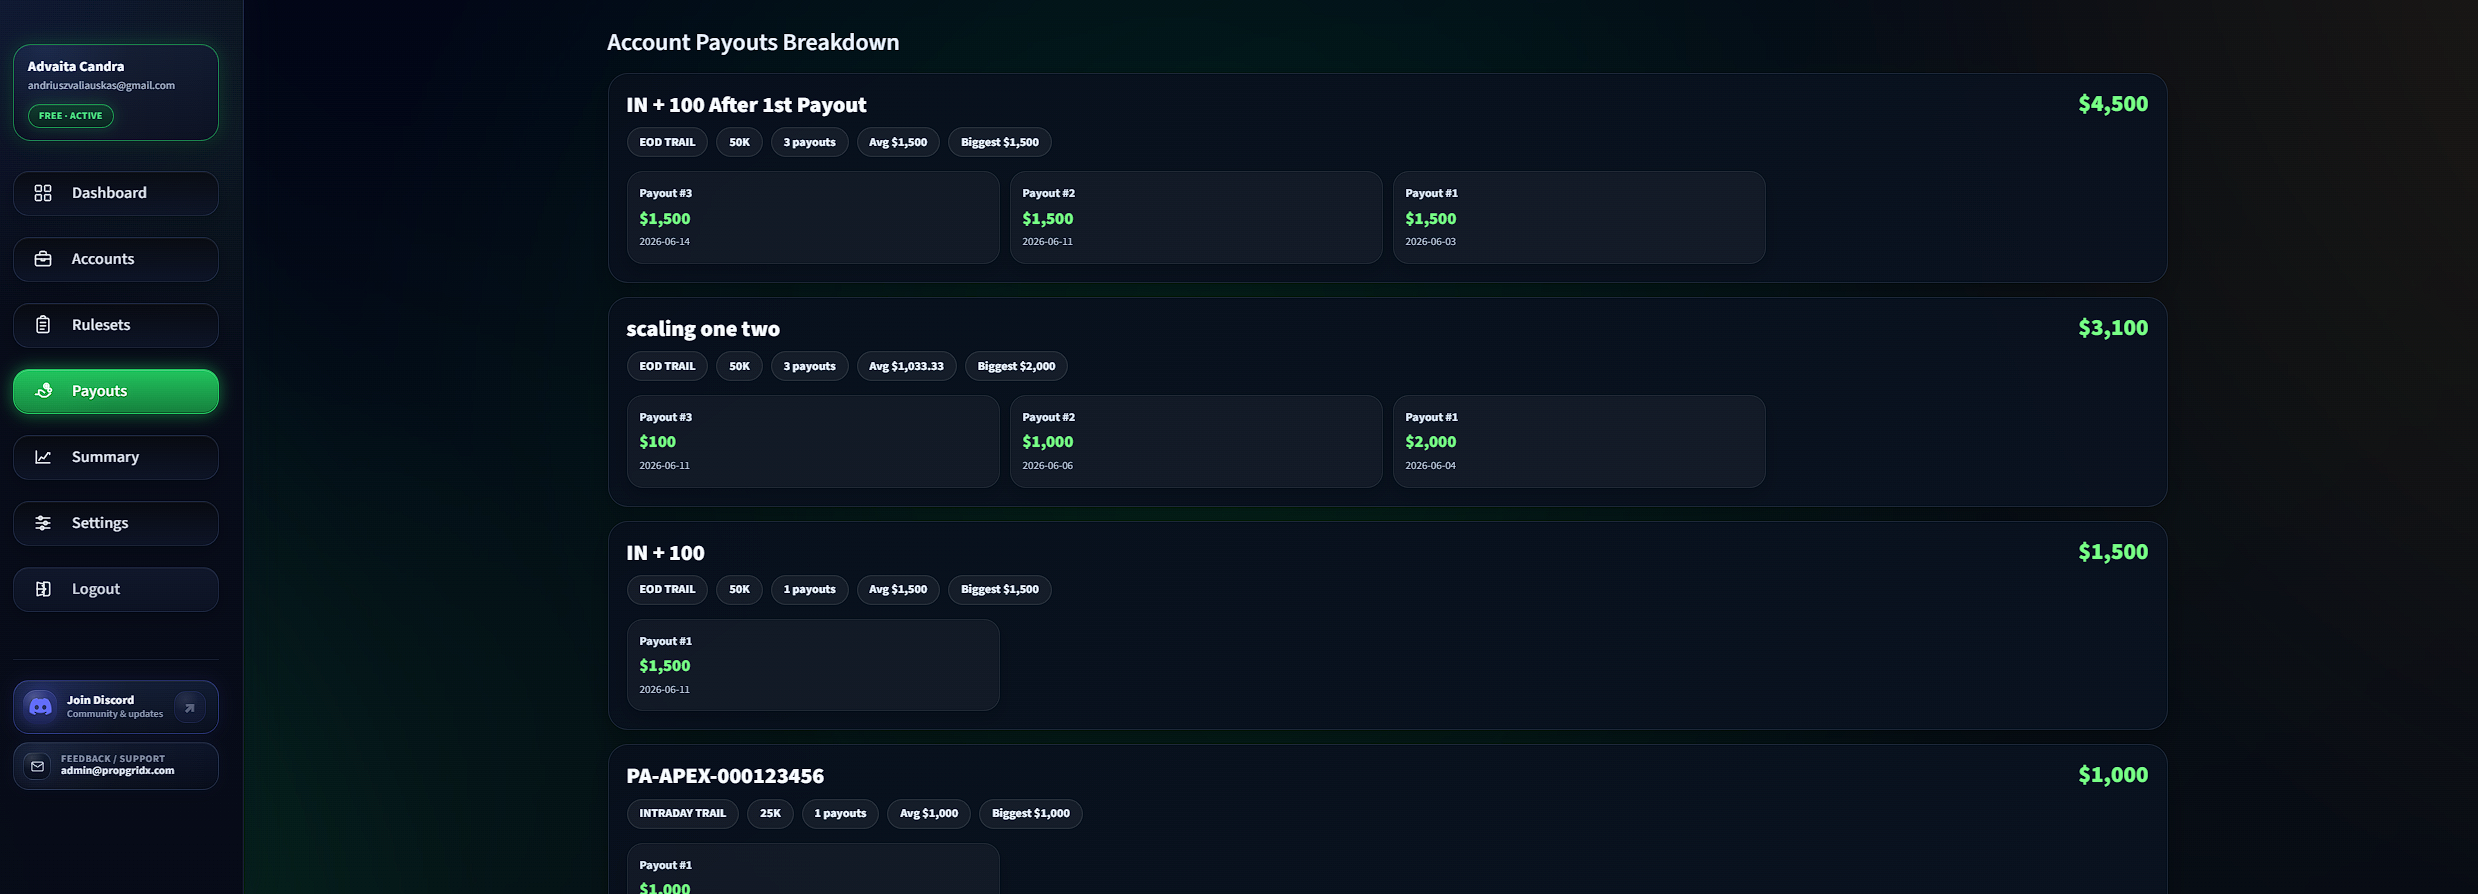Click the Dashboard grid icon
The height and width of the screenshot is (894, 2478).
point(43,193)
